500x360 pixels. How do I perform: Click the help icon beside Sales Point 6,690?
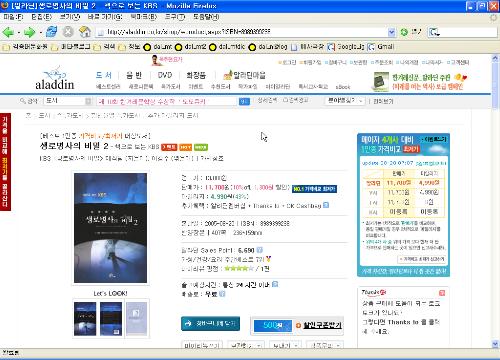click(x=259, y=250)
